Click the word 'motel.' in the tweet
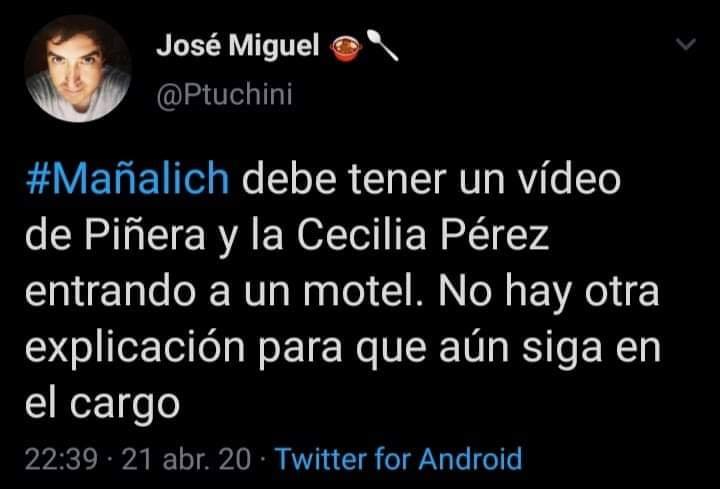The width and height of the screenshot is (720, 489). (365, 292)
